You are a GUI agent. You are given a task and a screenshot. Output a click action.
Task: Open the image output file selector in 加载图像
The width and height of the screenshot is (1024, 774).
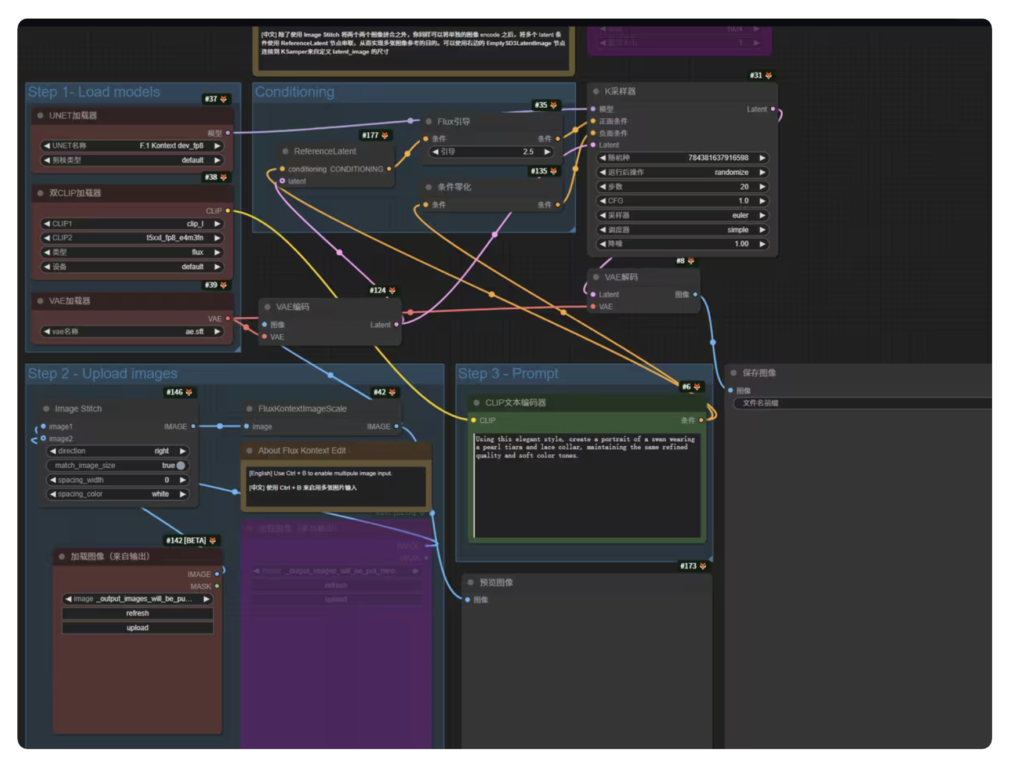click(137, 599)
